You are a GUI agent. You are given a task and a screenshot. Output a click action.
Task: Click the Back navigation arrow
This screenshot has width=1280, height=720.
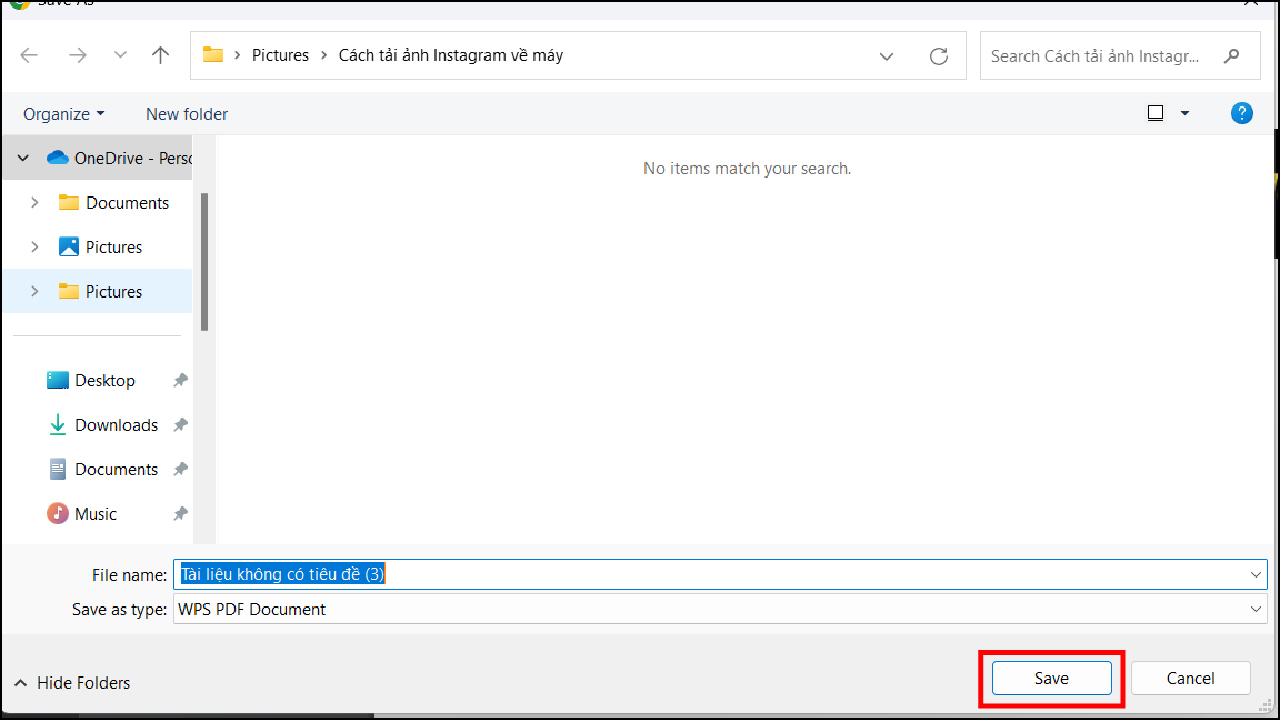pos(29,55)
